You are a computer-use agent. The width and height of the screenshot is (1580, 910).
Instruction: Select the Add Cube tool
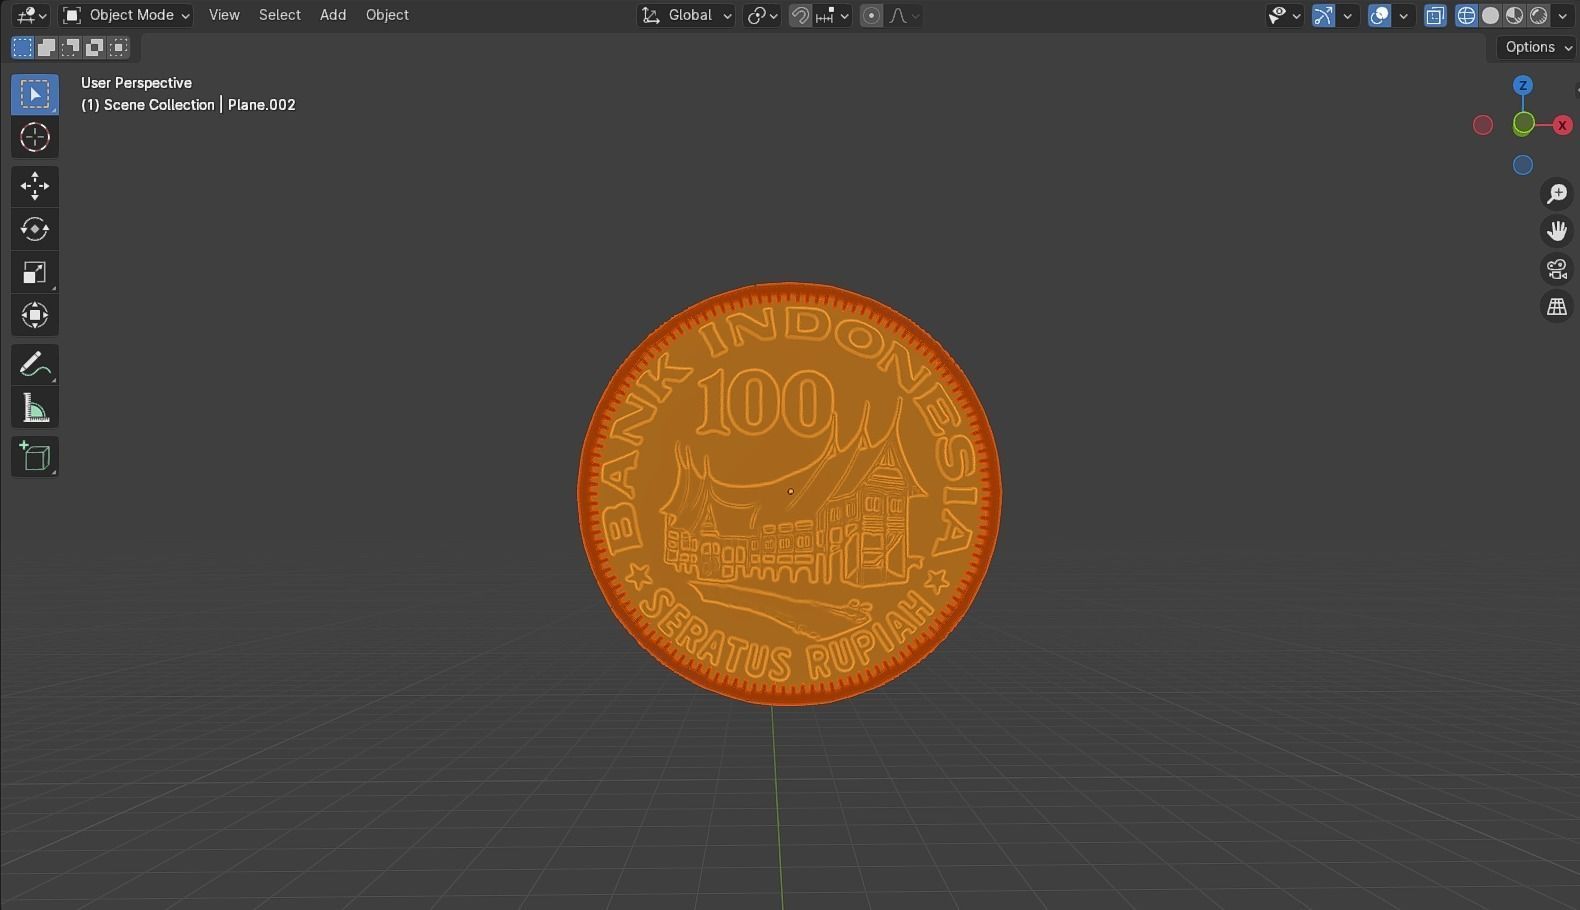pos(35,457)
